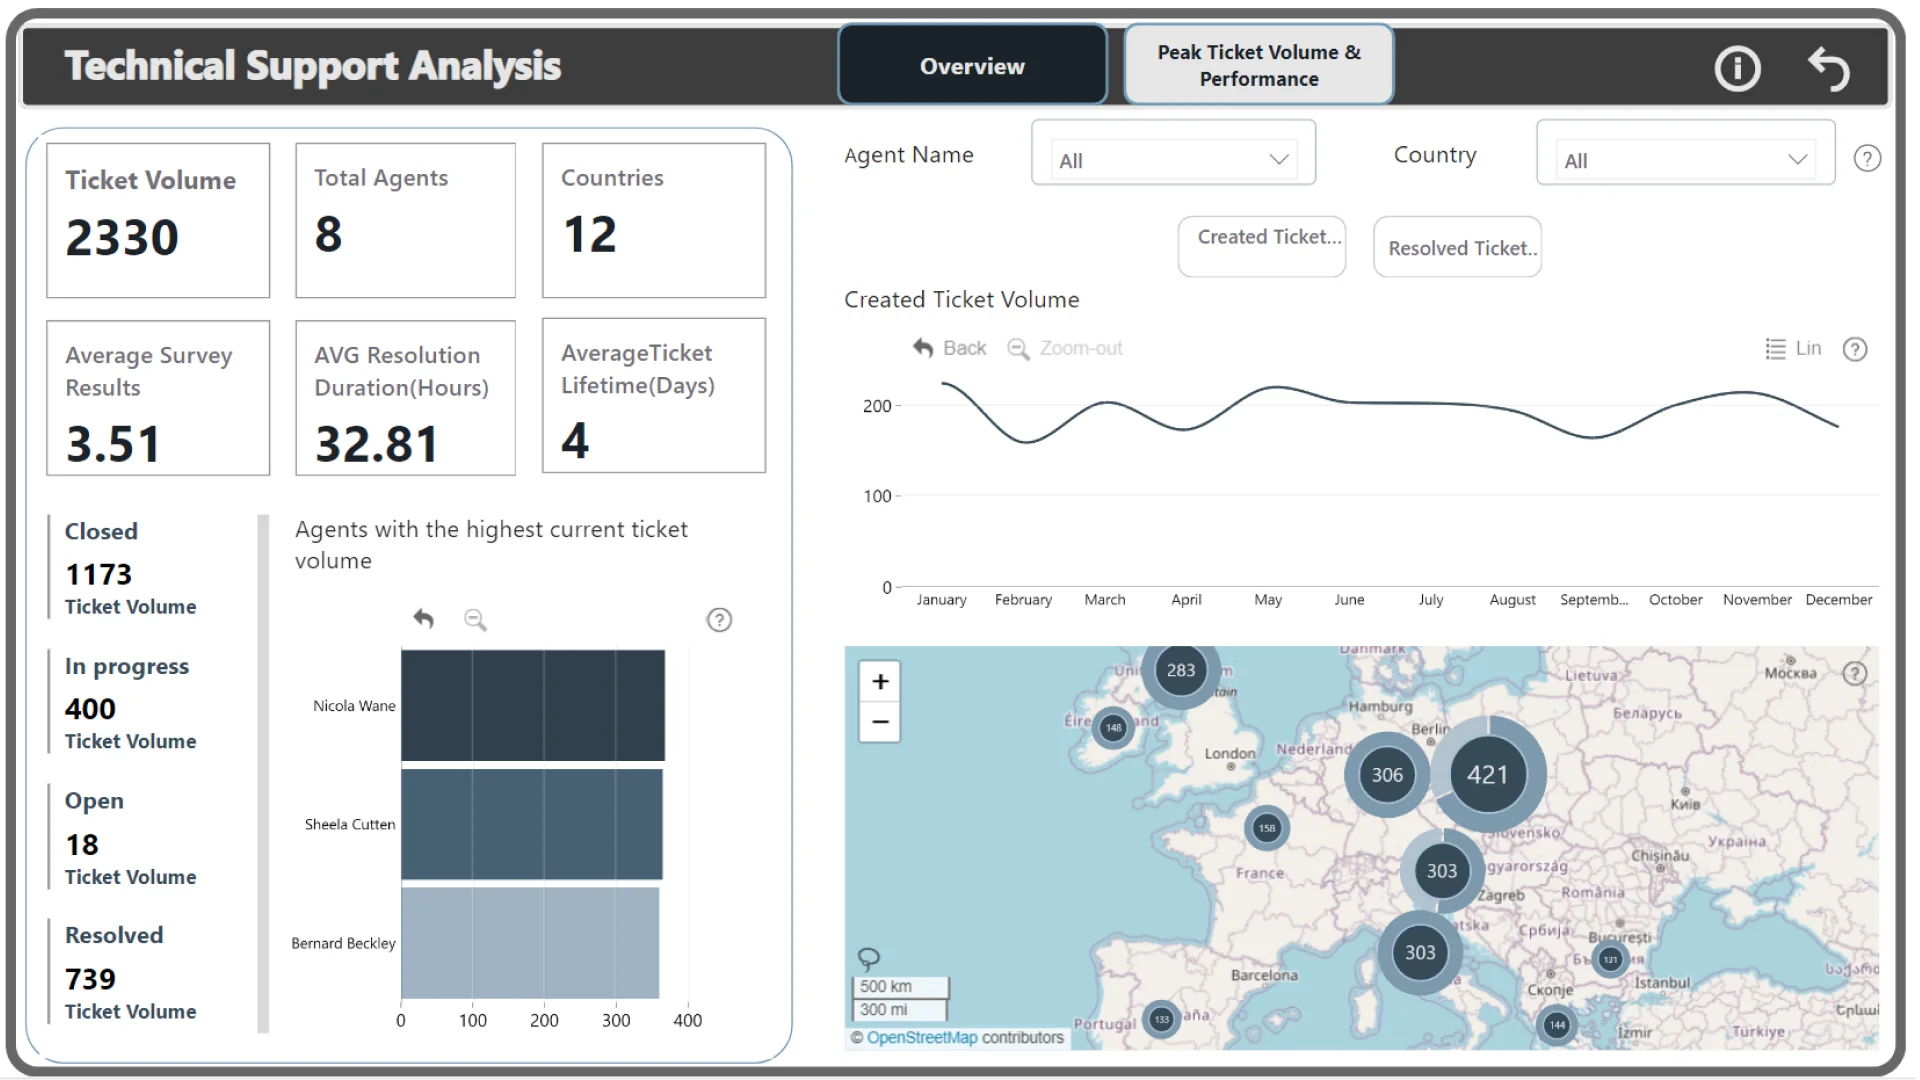Open the Country dropdown

point(1685,160)
